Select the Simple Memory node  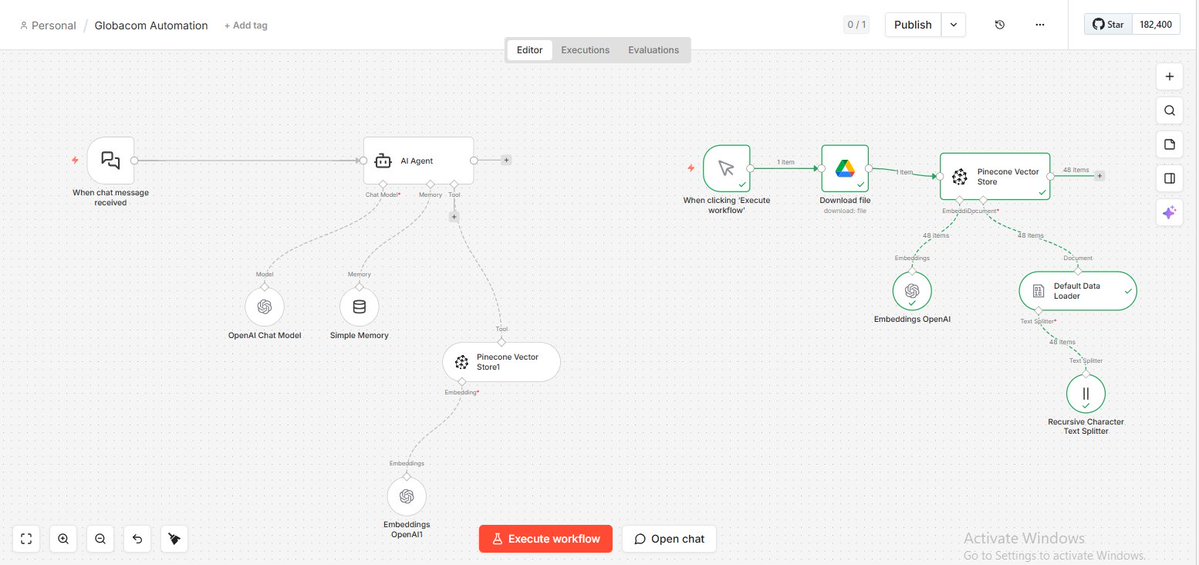point(359,307)
